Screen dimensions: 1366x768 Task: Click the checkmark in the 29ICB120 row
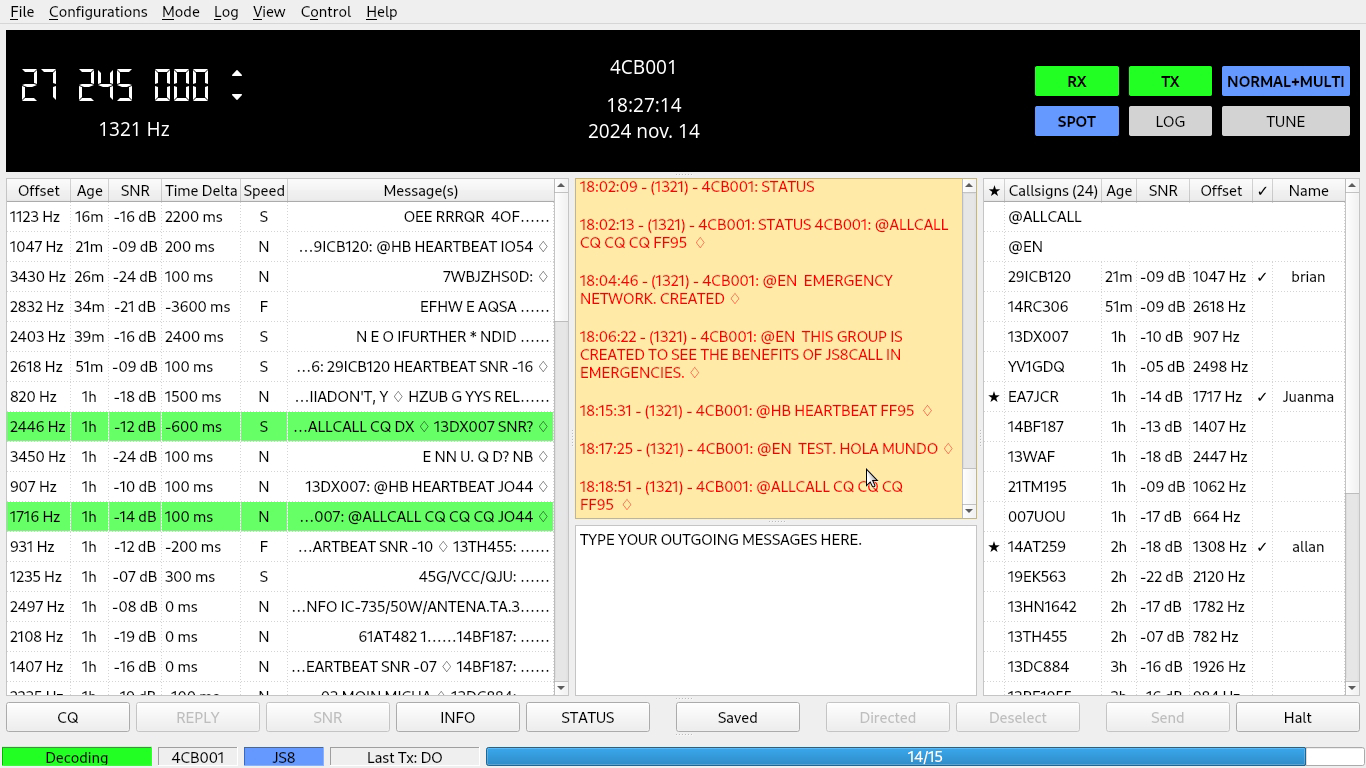click(x=1262, y=277)
